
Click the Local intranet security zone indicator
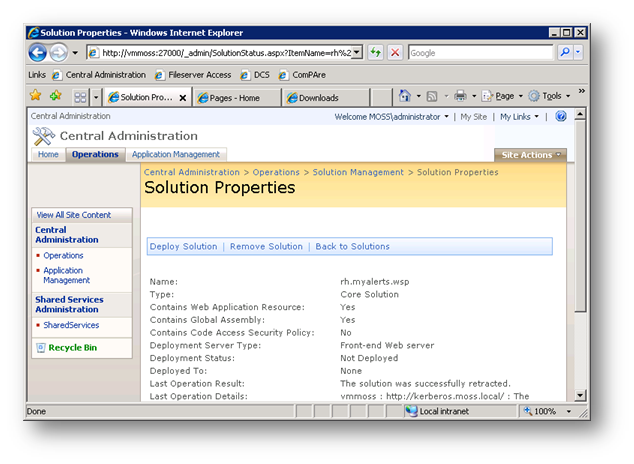[x=437, y=411]
